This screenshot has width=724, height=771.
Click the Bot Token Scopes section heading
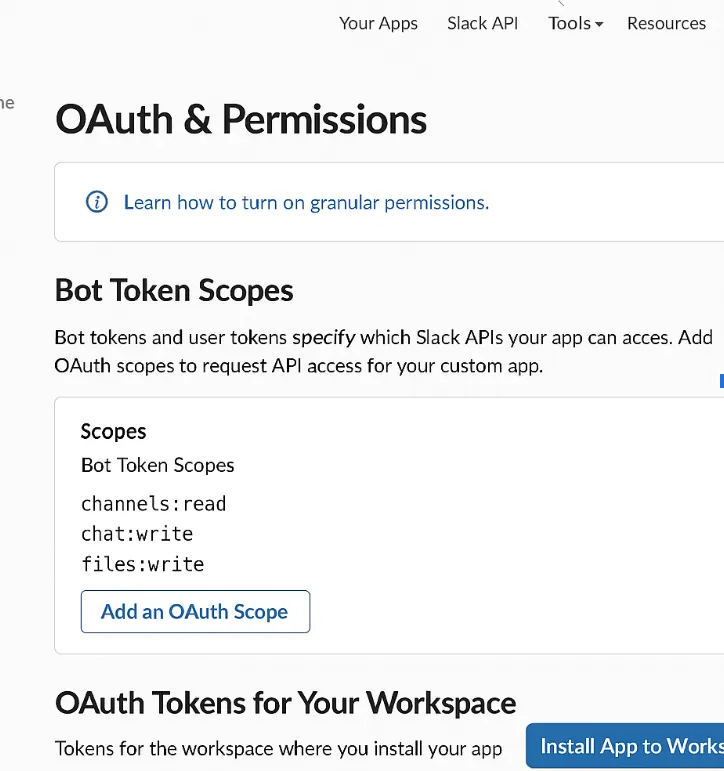click(x=174, y=290)
